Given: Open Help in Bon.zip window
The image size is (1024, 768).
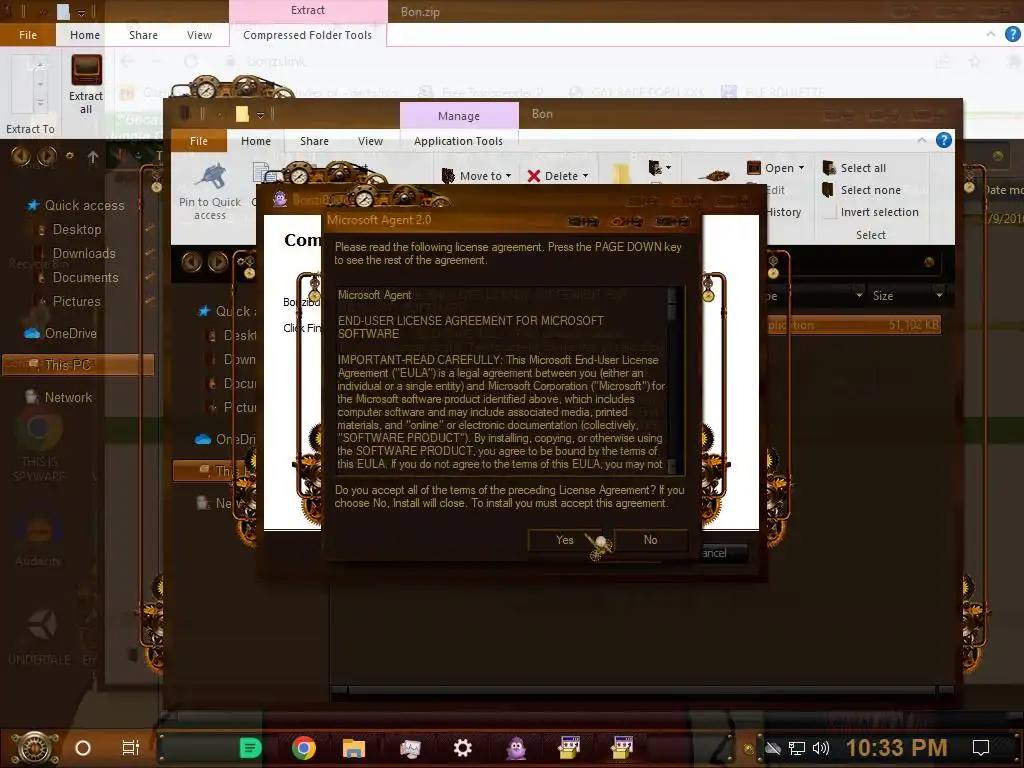Looking at the screenshot, I should tap(1012, 34).
